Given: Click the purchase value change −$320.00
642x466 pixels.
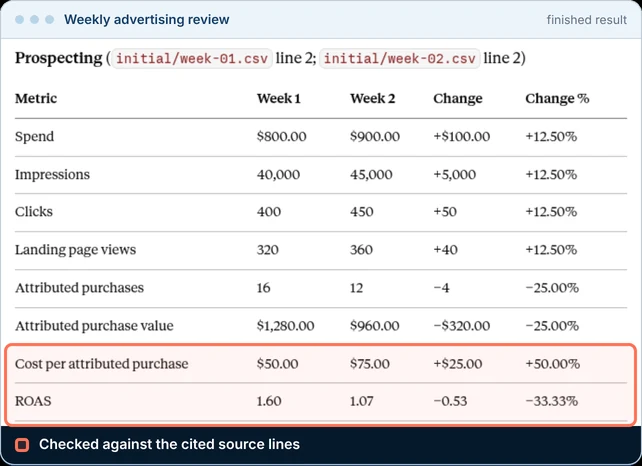Looking at the screenshot, I should (x=461, y=326).
